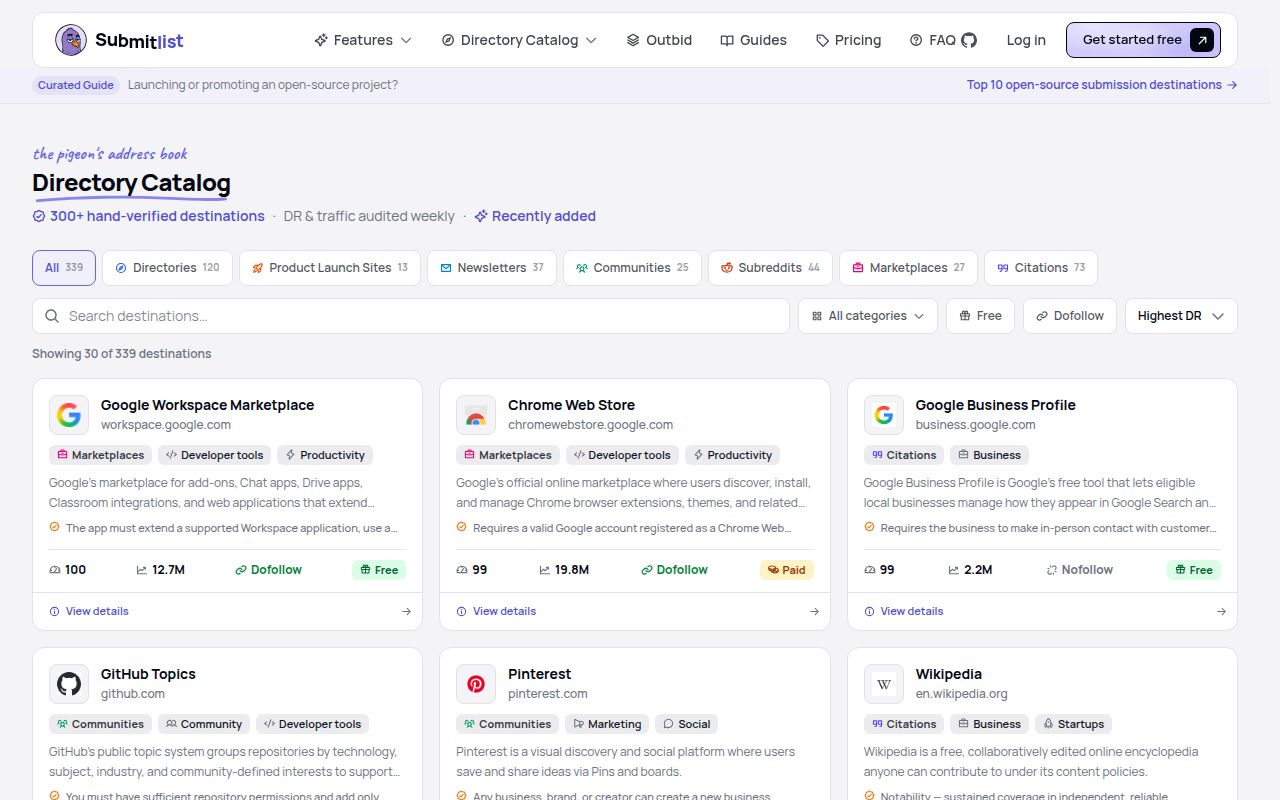
Task: Click the 300+ hand-verified destinations text
Action: 157,216
